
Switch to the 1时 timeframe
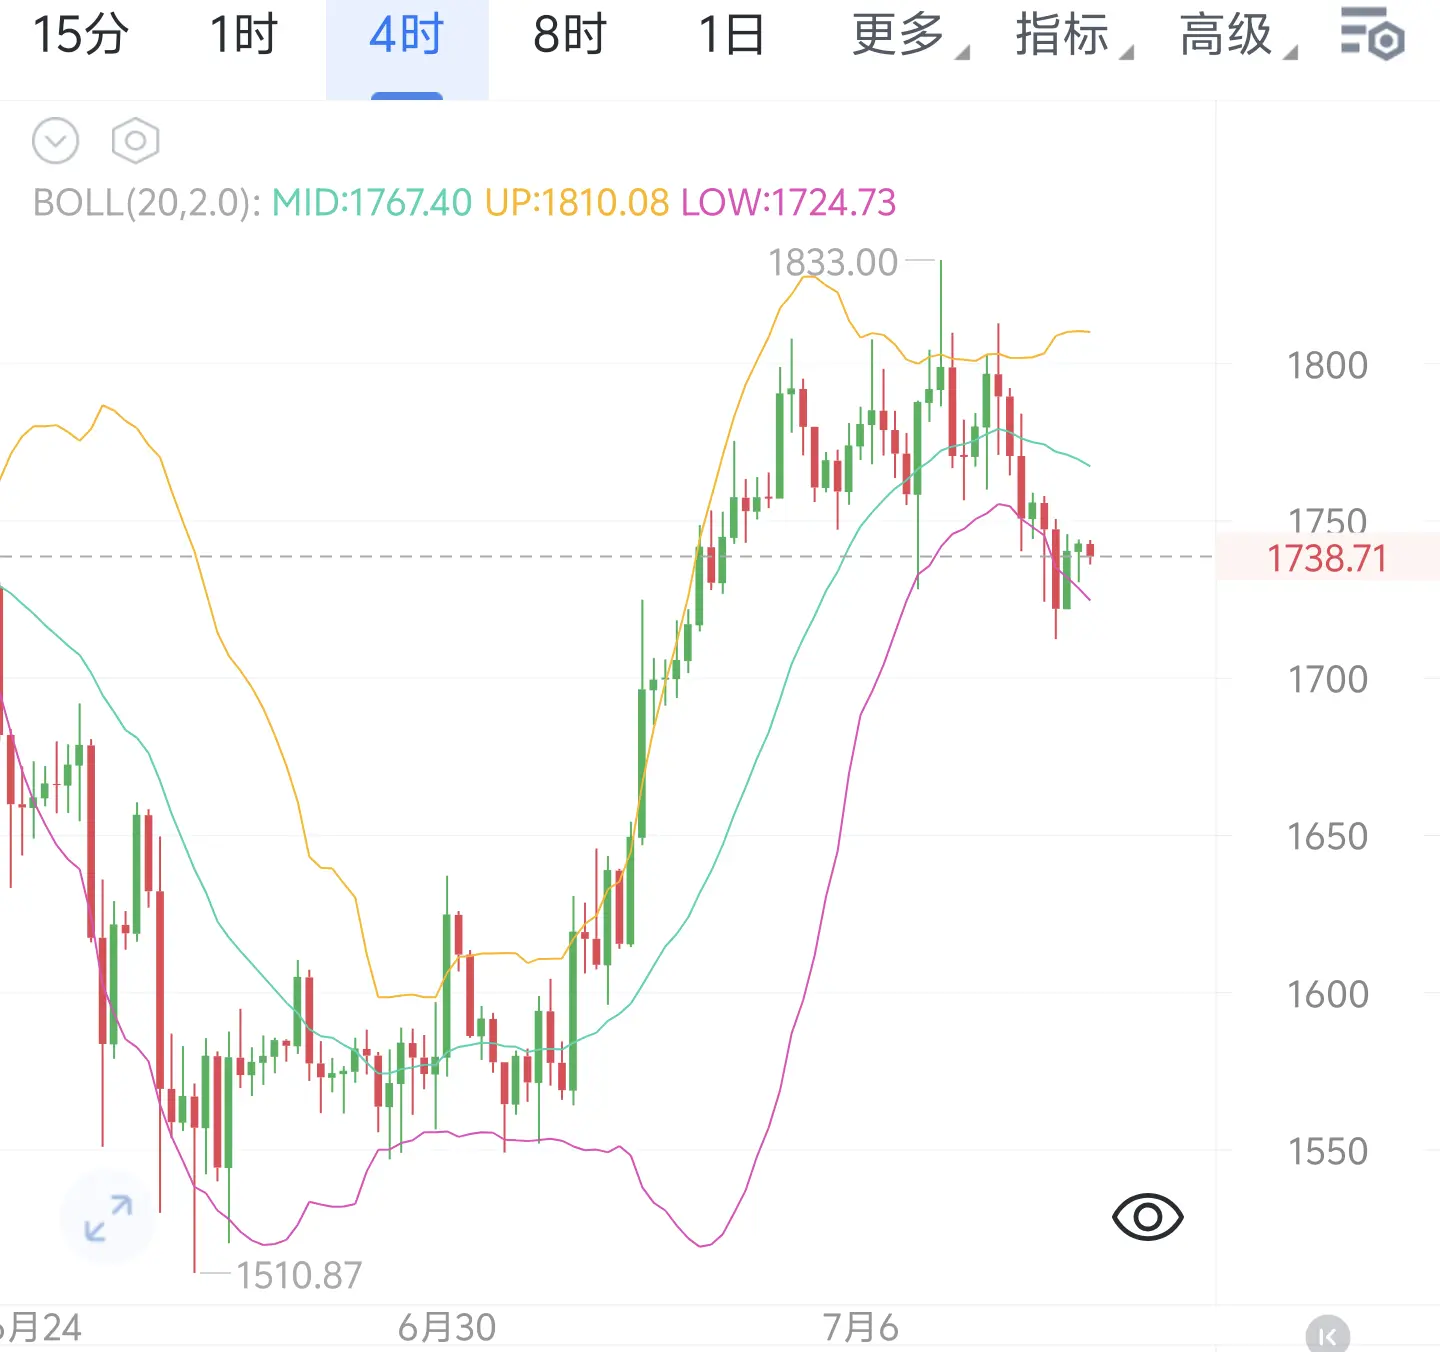coord(243,36)
